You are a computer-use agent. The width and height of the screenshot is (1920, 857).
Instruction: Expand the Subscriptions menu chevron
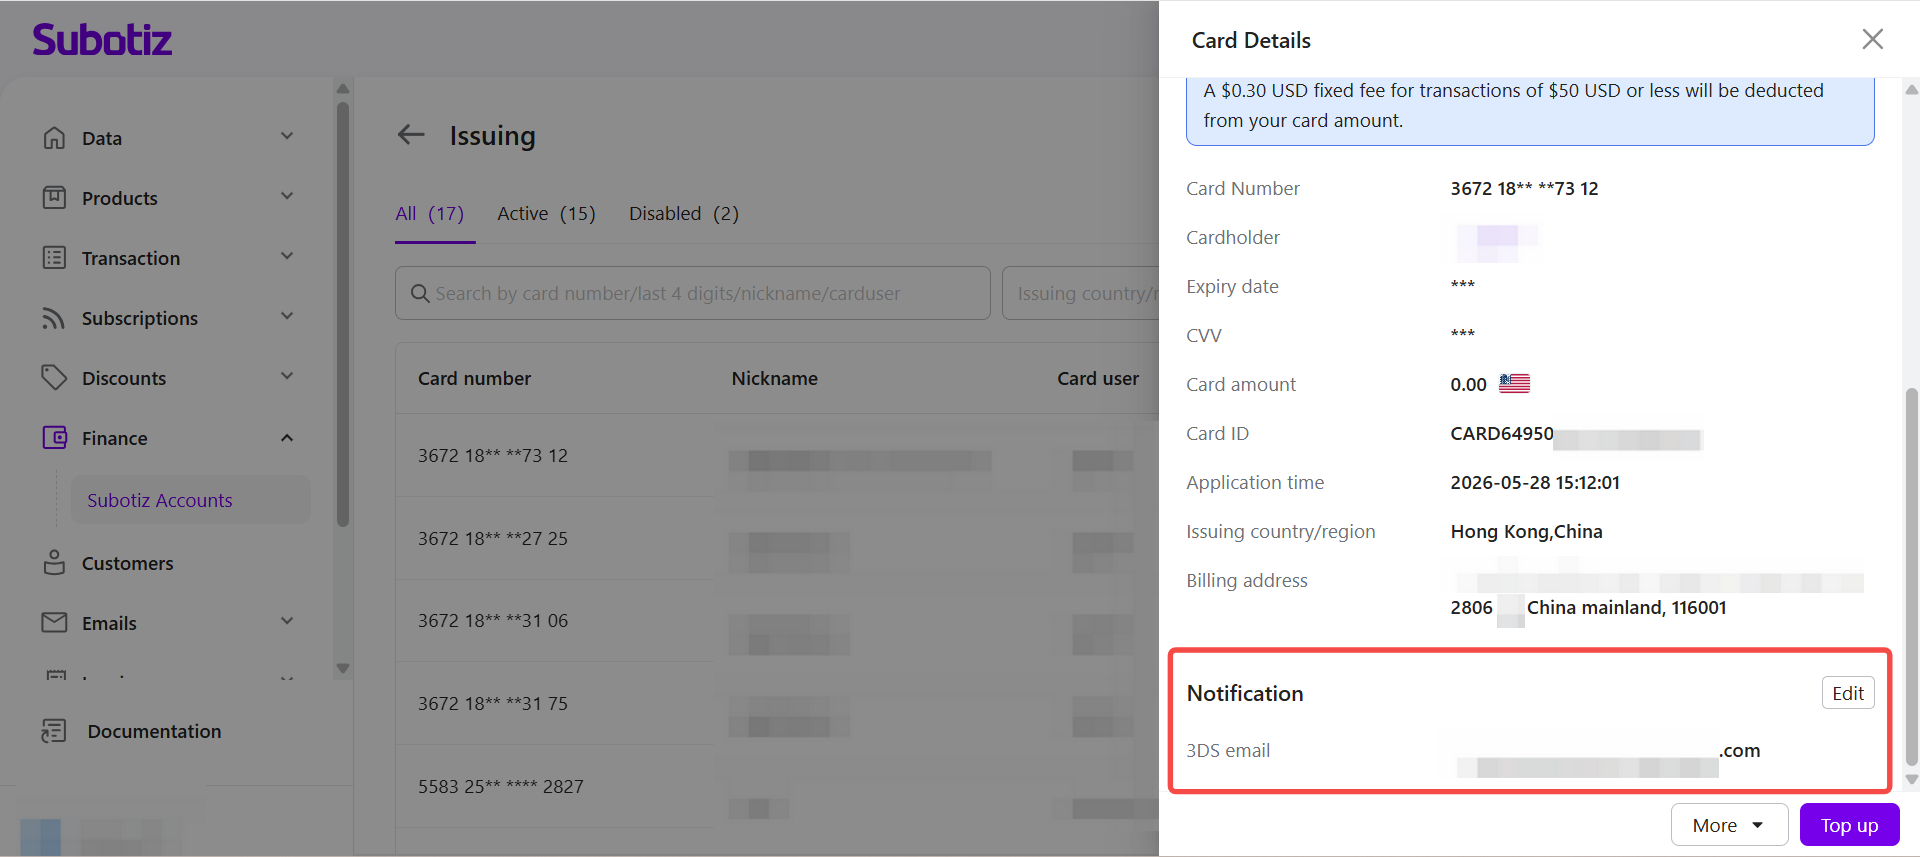[287, 317]
